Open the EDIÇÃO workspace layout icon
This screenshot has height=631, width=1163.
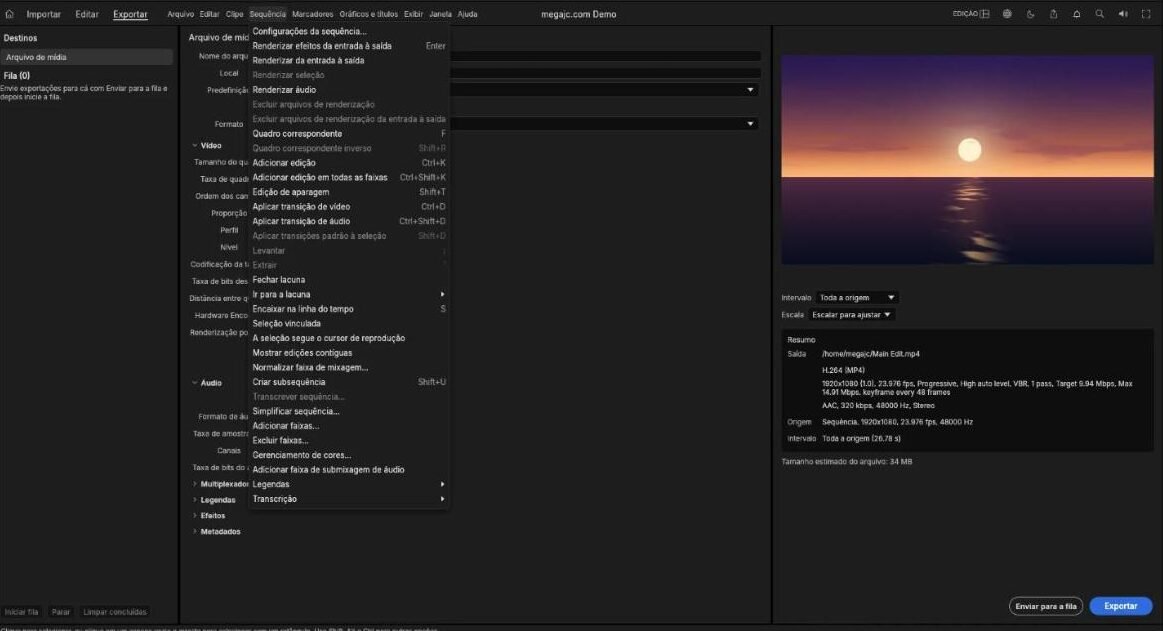(985, 13)
